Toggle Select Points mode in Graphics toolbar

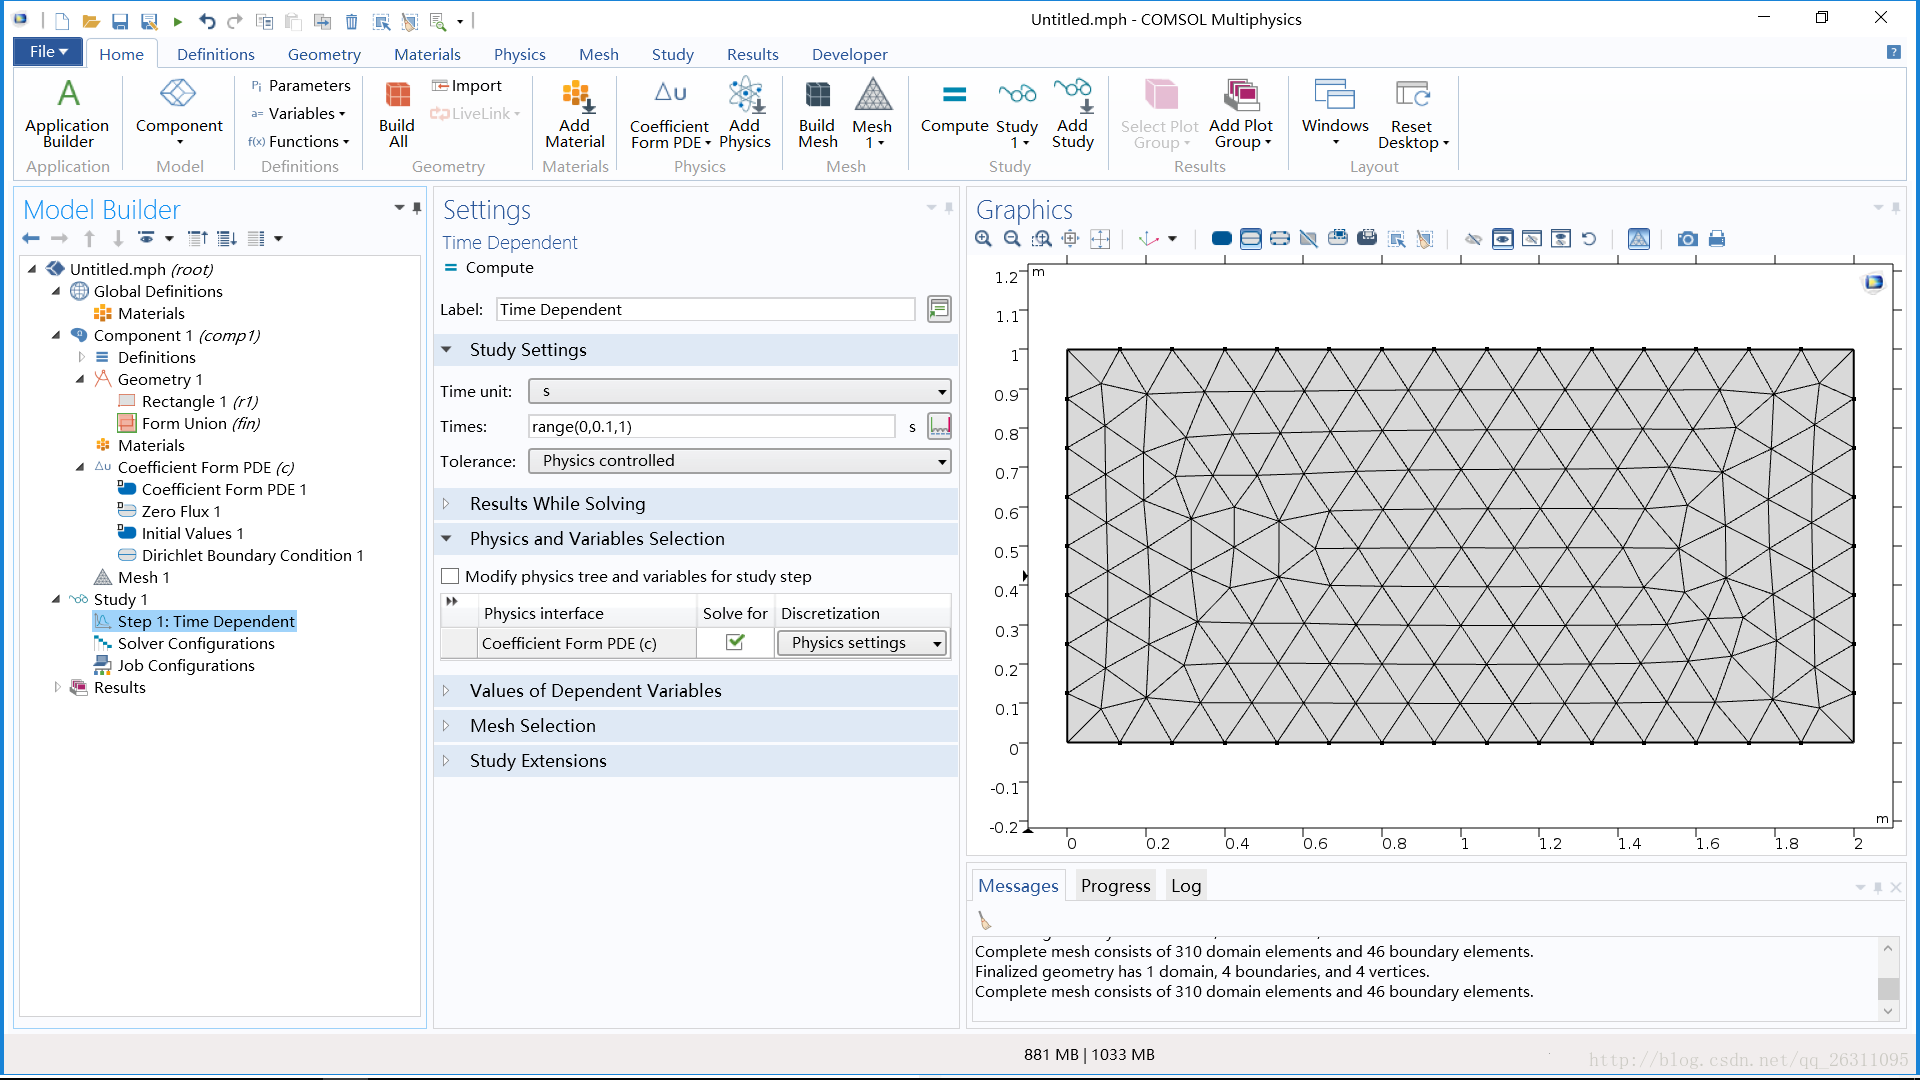(x=1279, y=239)
